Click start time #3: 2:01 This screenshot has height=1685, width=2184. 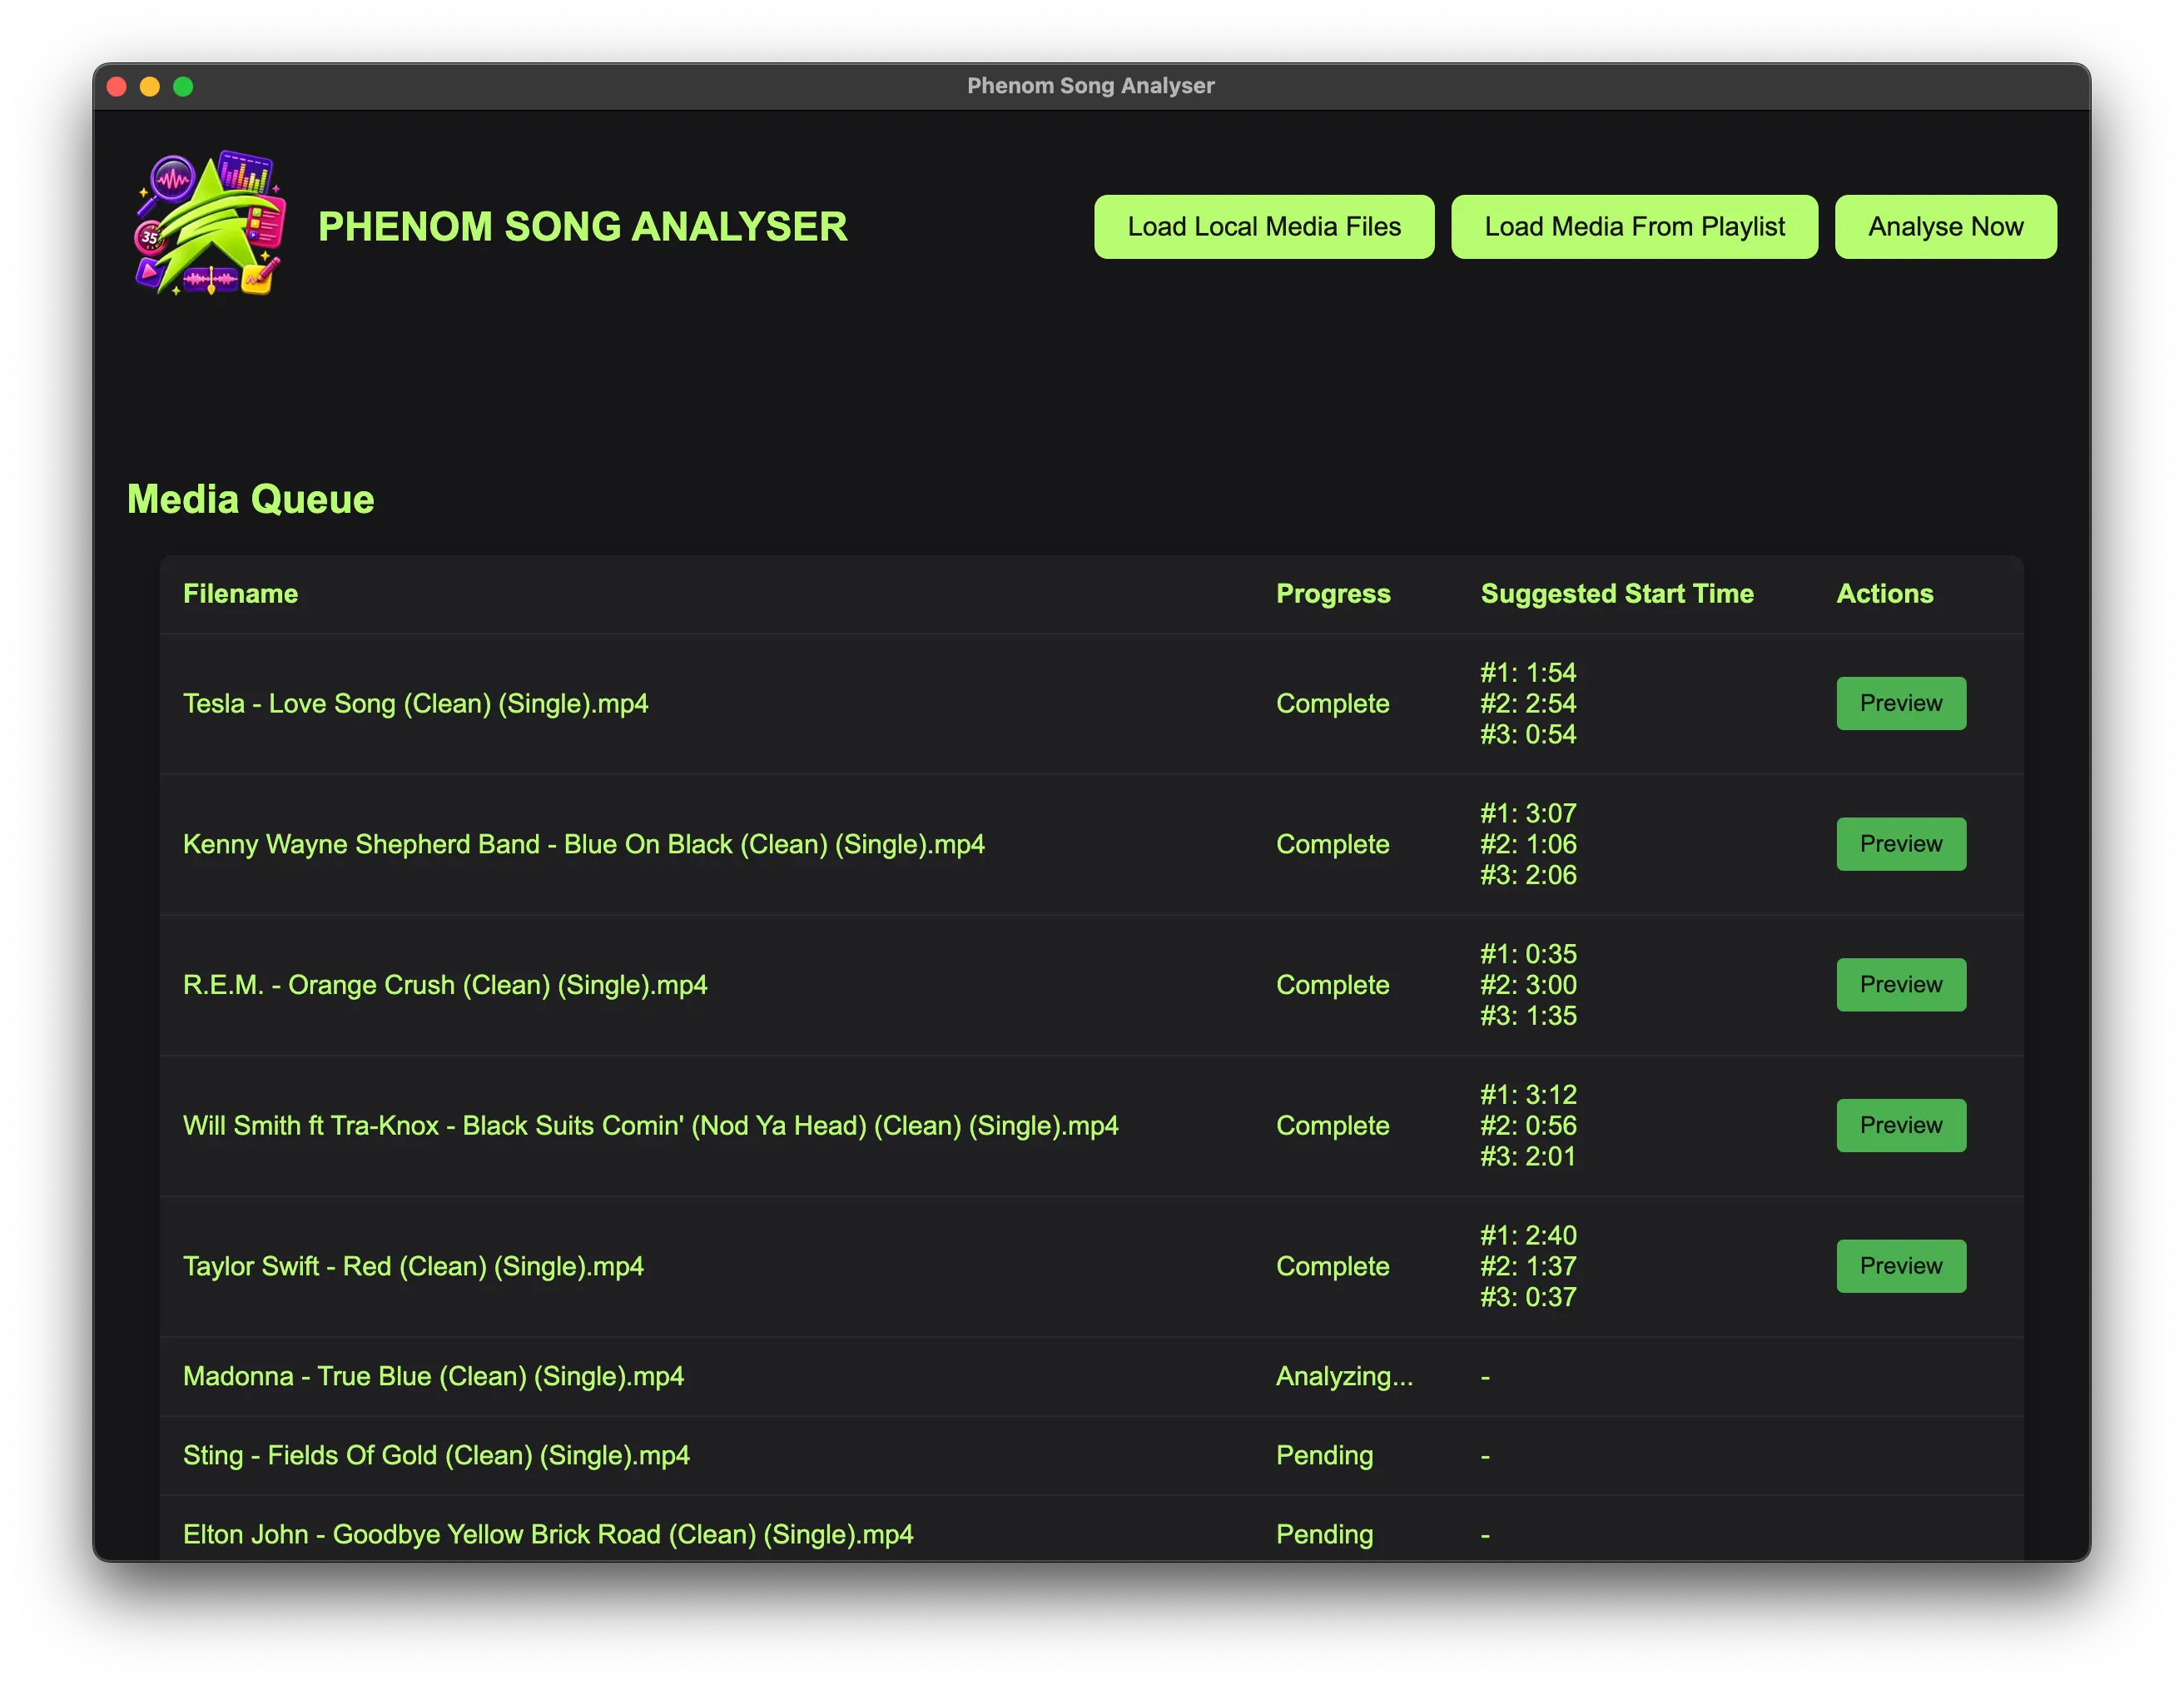(x=1528, y=1157)
